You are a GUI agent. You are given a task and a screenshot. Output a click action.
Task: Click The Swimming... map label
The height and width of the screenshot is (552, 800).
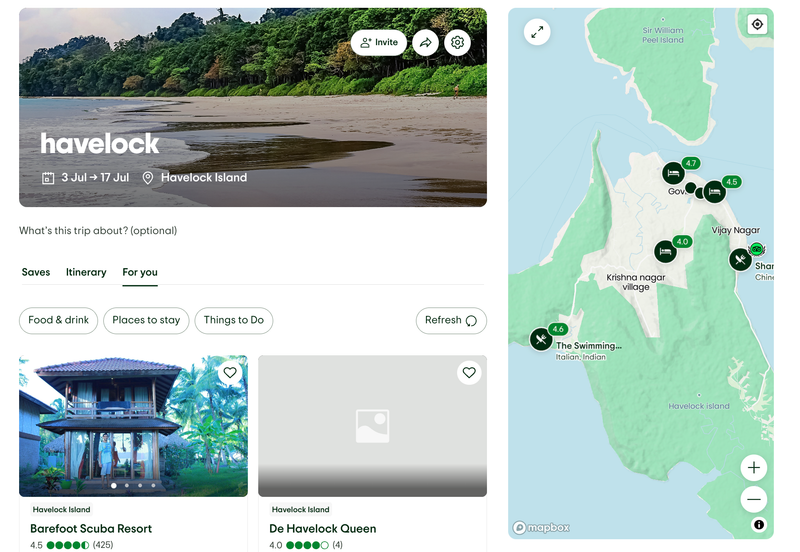pos(589,346)
